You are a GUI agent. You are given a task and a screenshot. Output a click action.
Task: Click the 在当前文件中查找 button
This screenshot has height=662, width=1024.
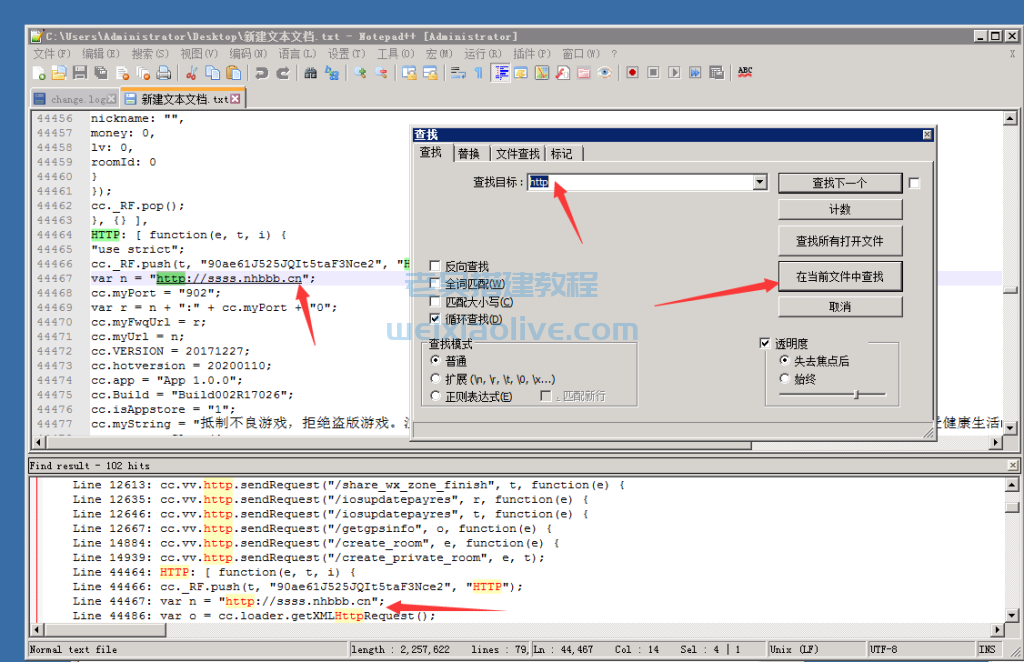point(841,276)
